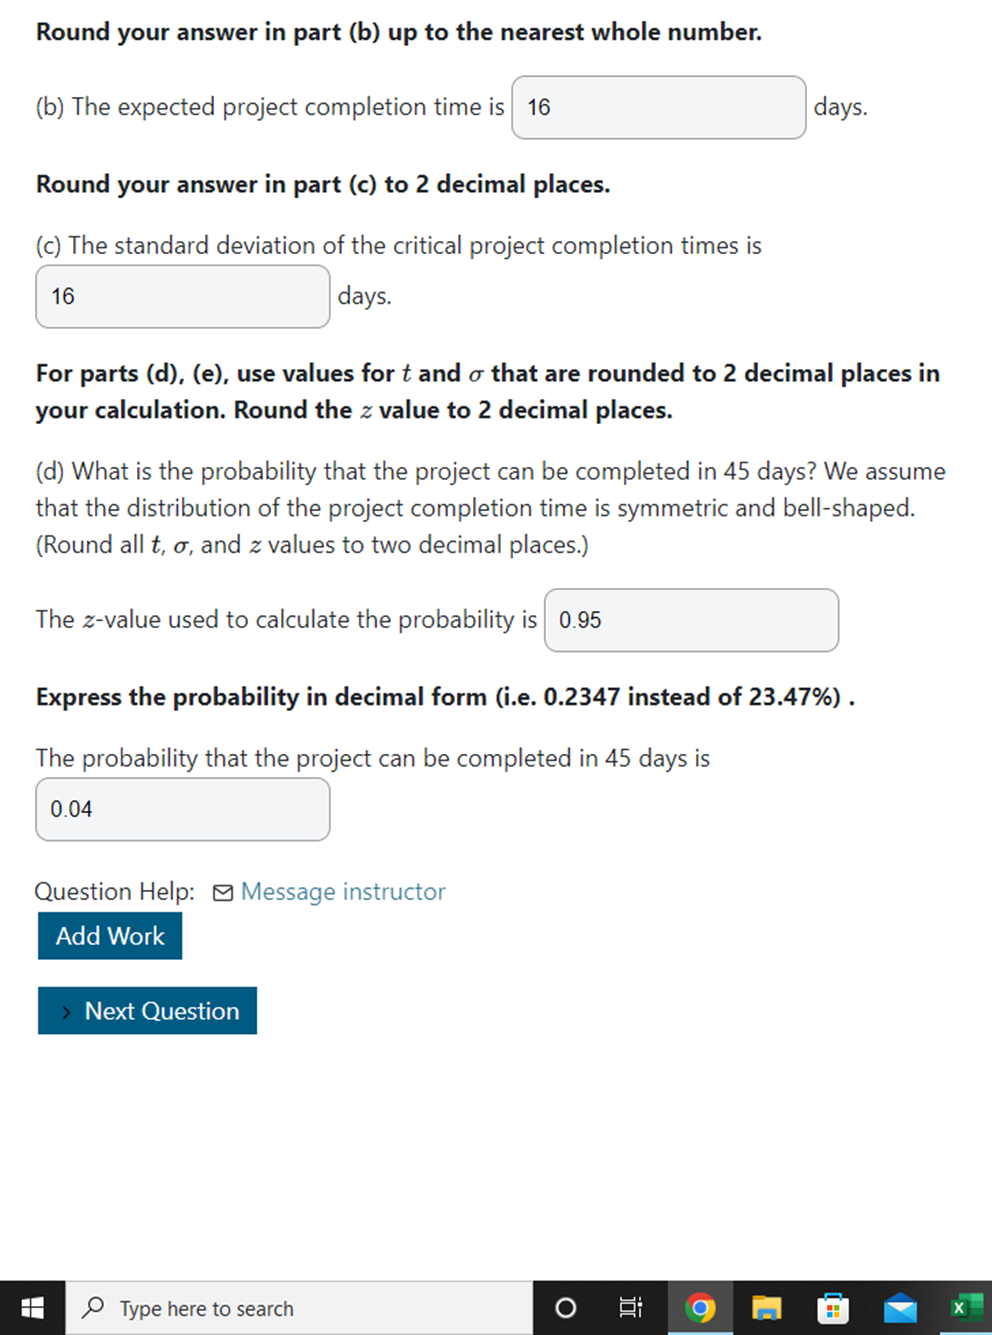Open the Mail app from the taskbar

(x=899, y=1307)
